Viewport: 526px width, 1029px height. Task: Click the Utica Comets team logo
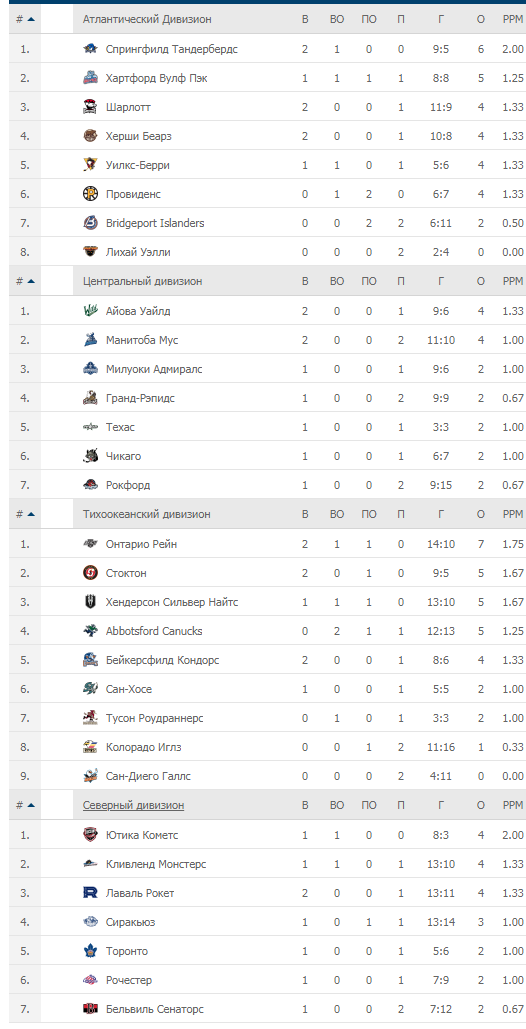coord(90,835)
